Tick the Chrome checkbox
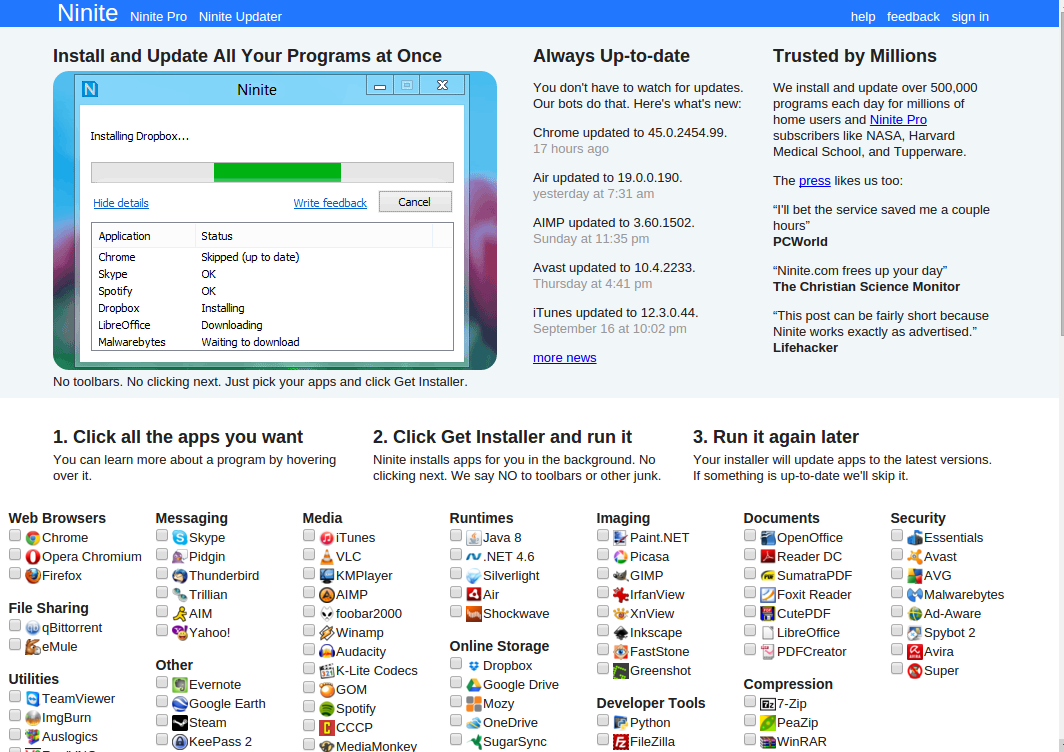This screenshot has width=1064, height=752. tap(15, 535)
